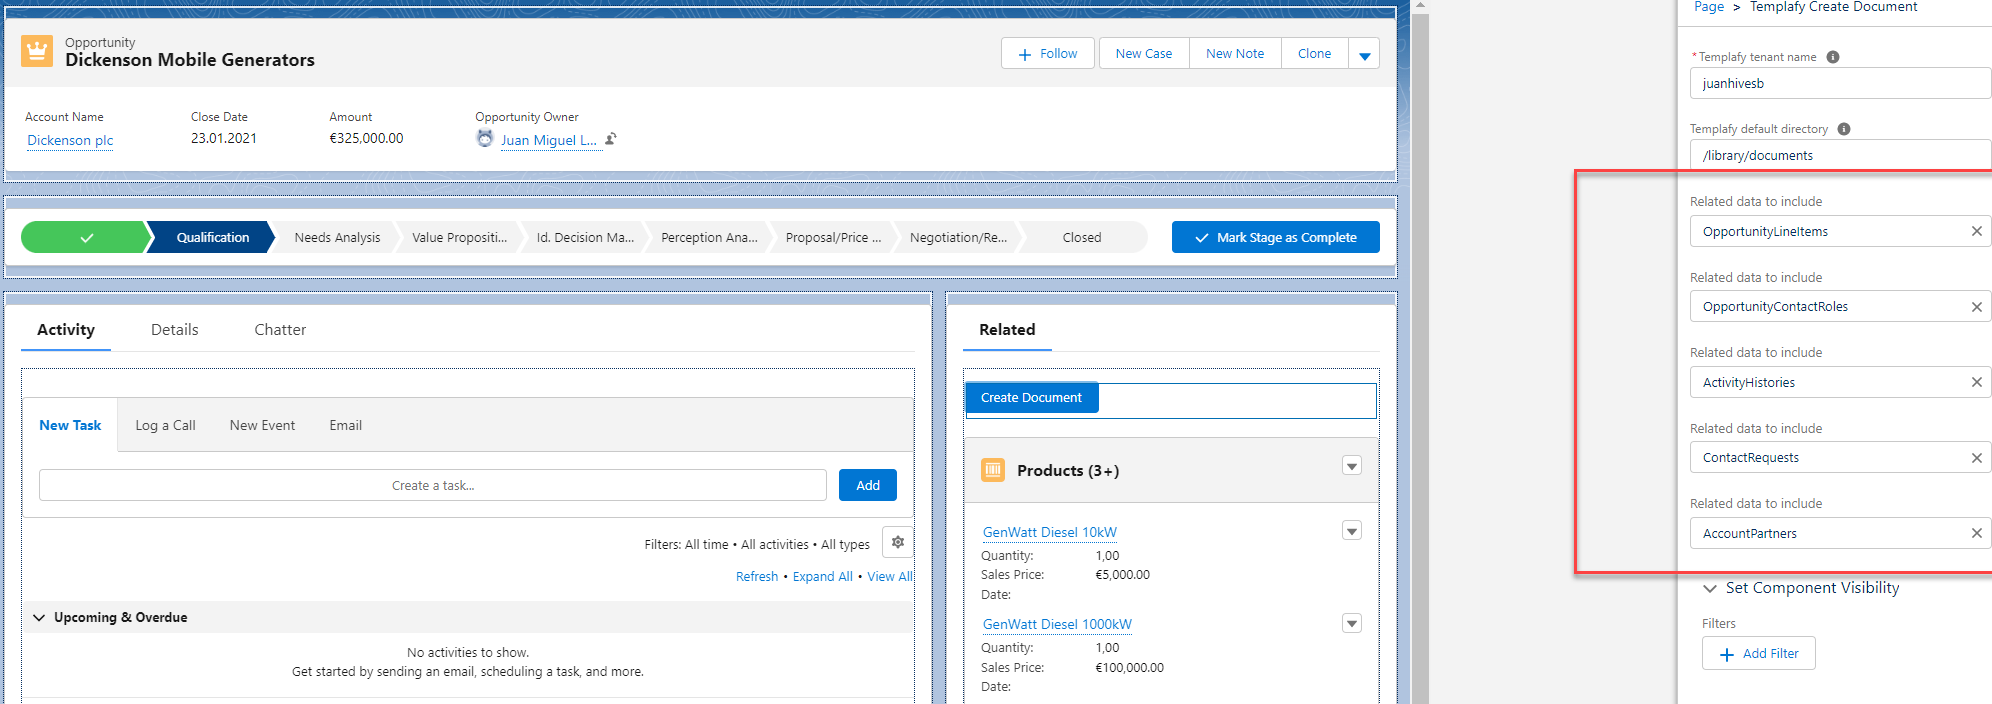Clear the OpportunityLineItems field
The image size is (1992, 704).
pyautogui.click(x=1977, y=231)
